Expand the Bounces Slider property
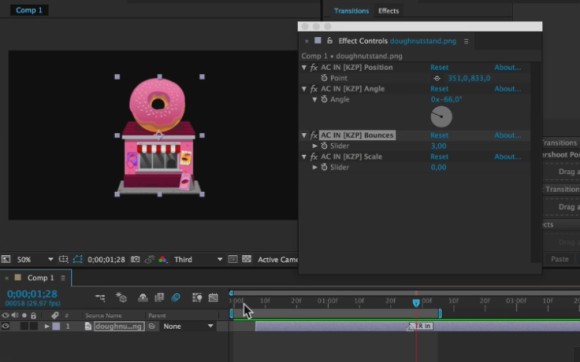 pyautogui.click(x=315, y=146)
